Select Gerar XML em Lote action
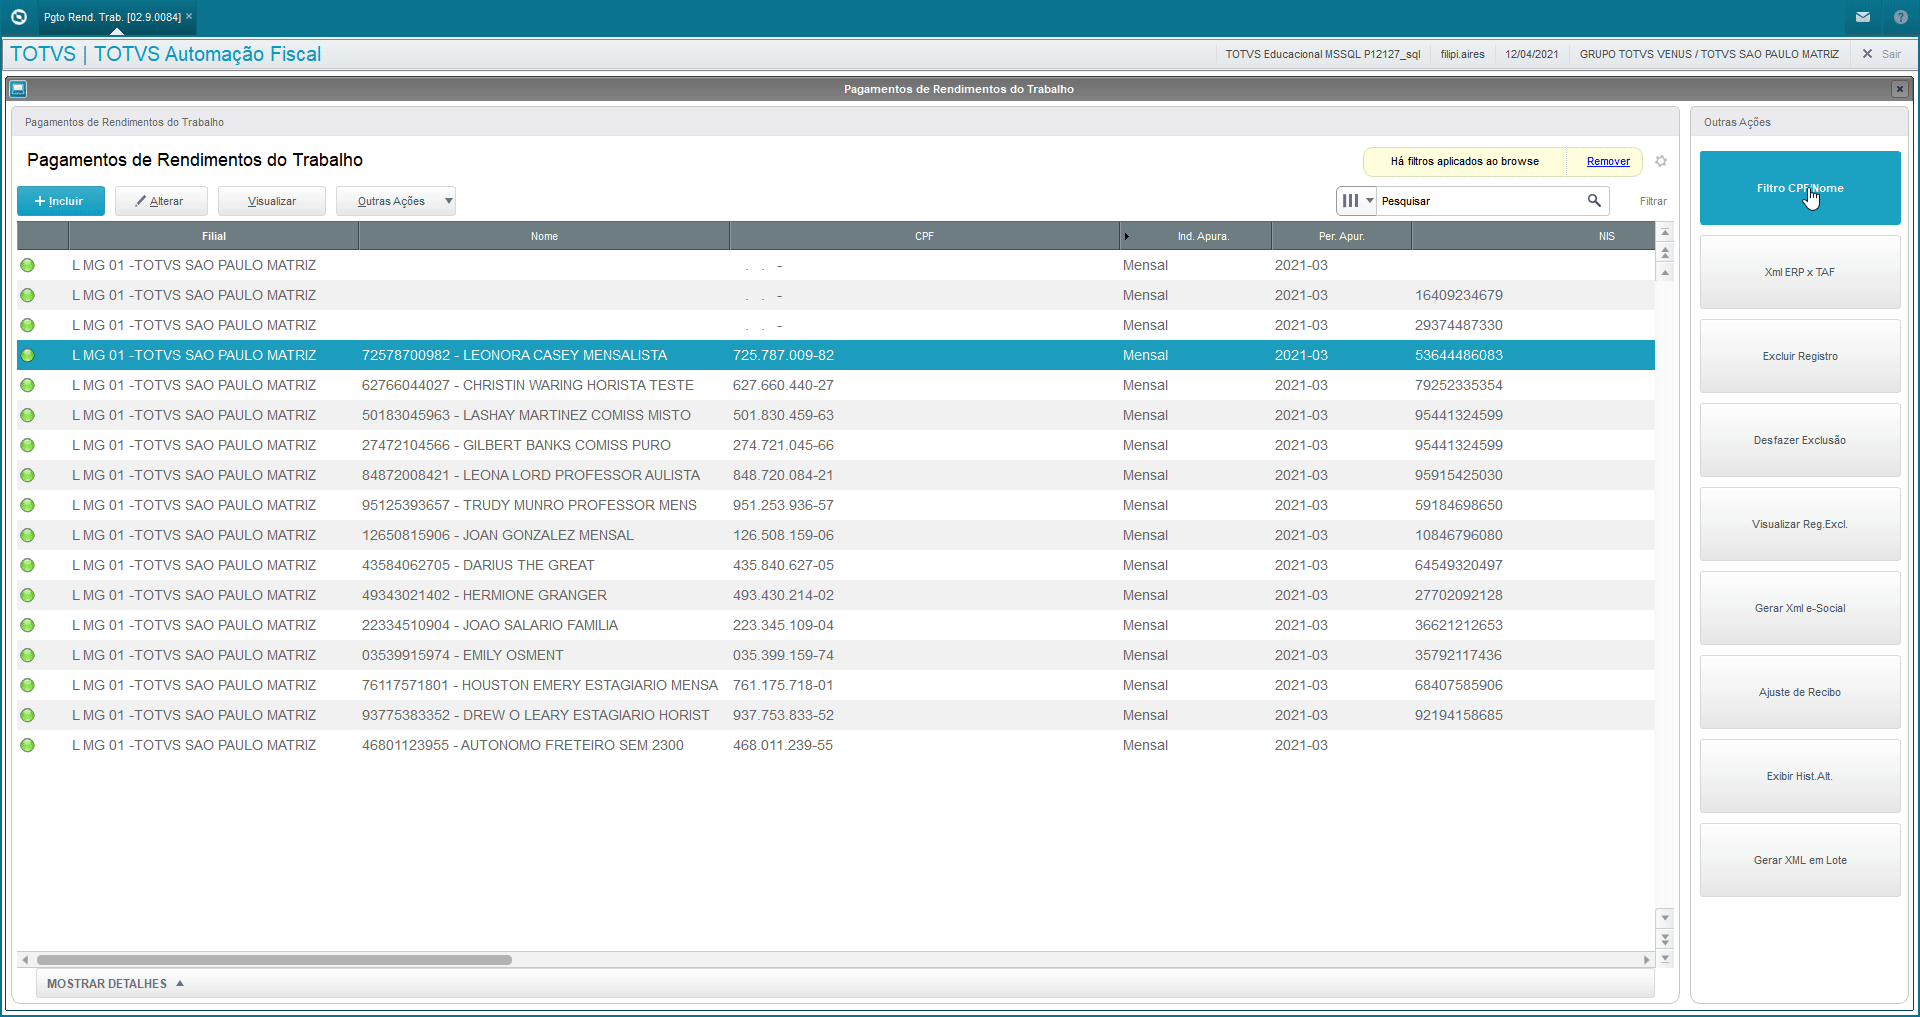The height and width of the screenshot is (1017, 1920). 1800,860
